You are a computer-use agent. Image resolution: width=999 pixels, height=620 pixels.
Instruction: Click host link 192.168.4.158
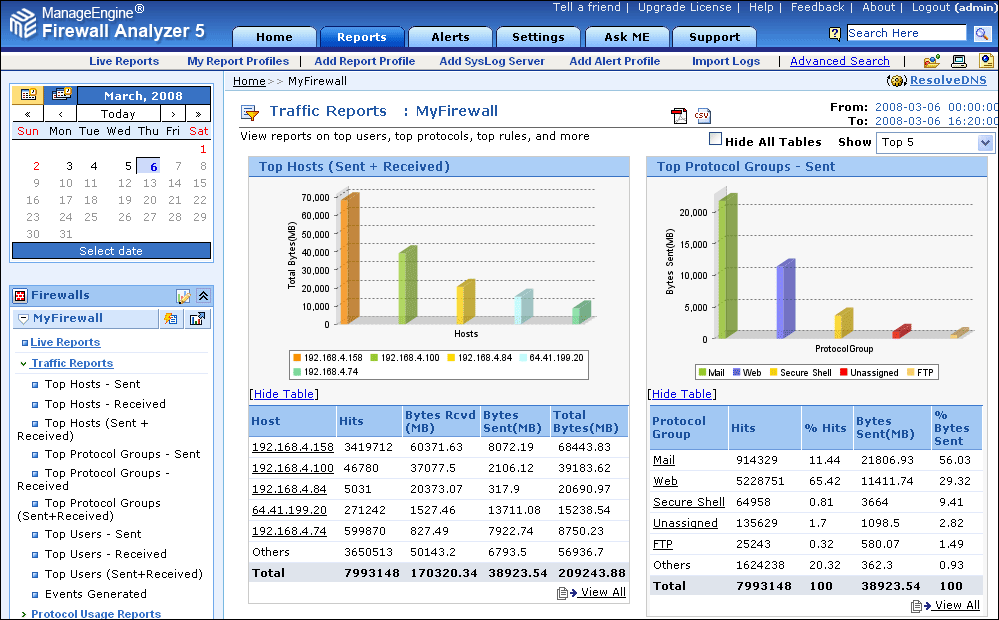tap(292, 447)
